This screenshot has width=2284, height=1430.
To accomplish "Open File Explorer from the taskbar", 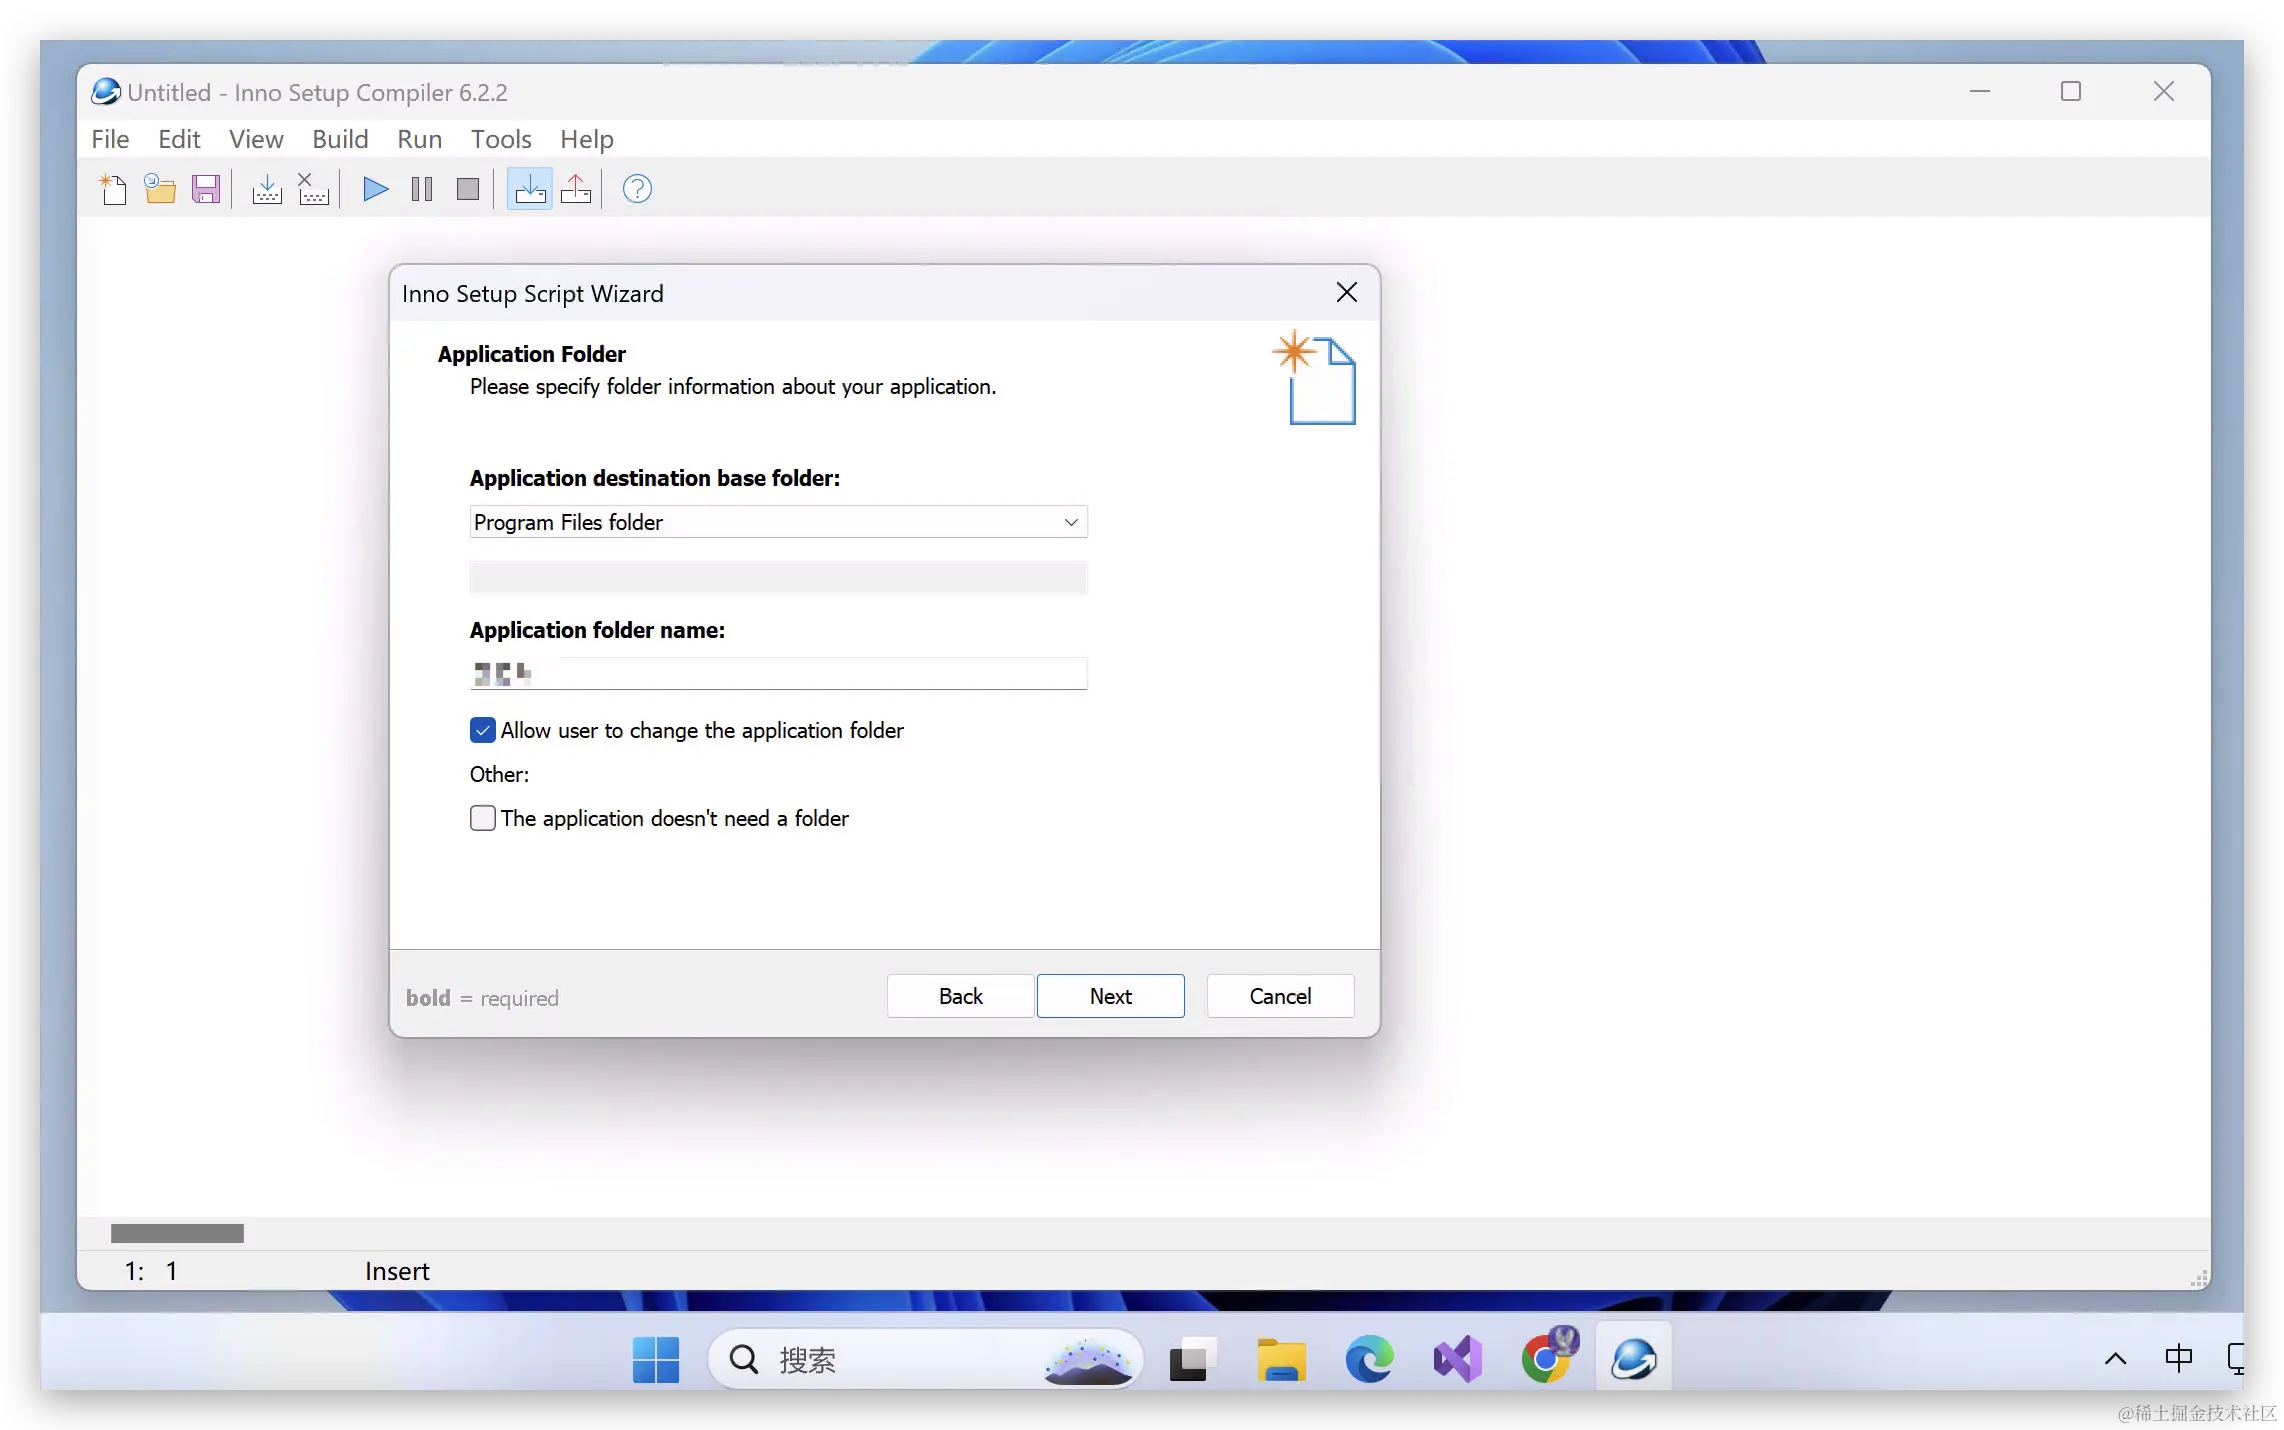I will [x=1281, y=1360].
